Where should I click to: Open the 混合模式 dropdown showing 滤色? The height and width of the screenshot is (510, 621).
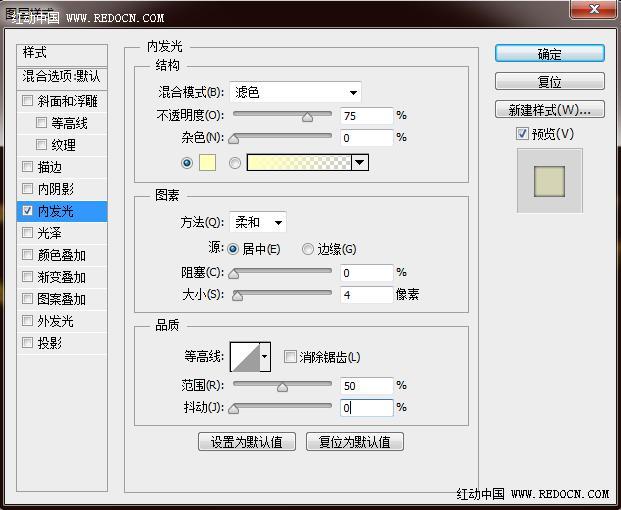tap(295, 92)
